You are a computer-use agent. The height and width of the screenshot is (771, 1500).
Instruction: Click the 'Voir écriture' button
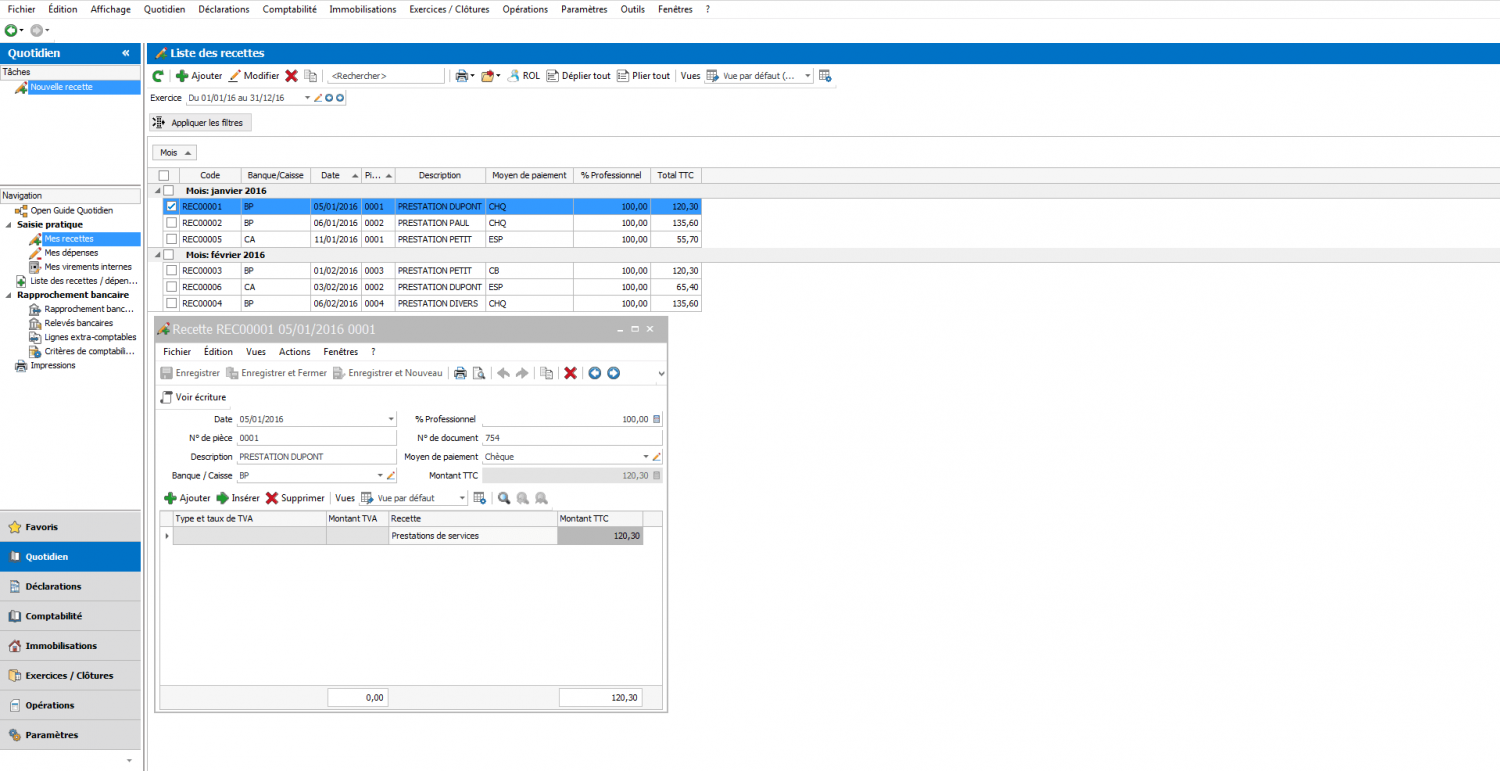click(194, 397)
